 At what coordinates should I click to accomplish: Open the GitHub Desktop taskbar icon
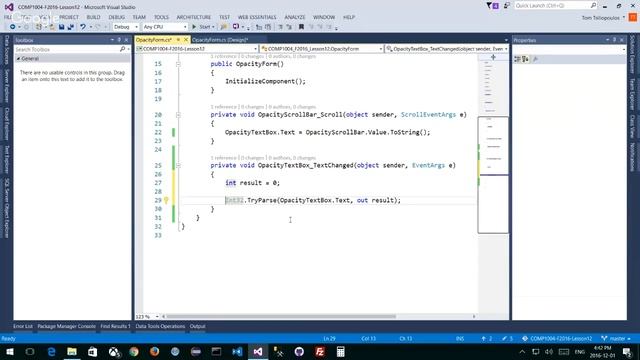pos(299,352)
